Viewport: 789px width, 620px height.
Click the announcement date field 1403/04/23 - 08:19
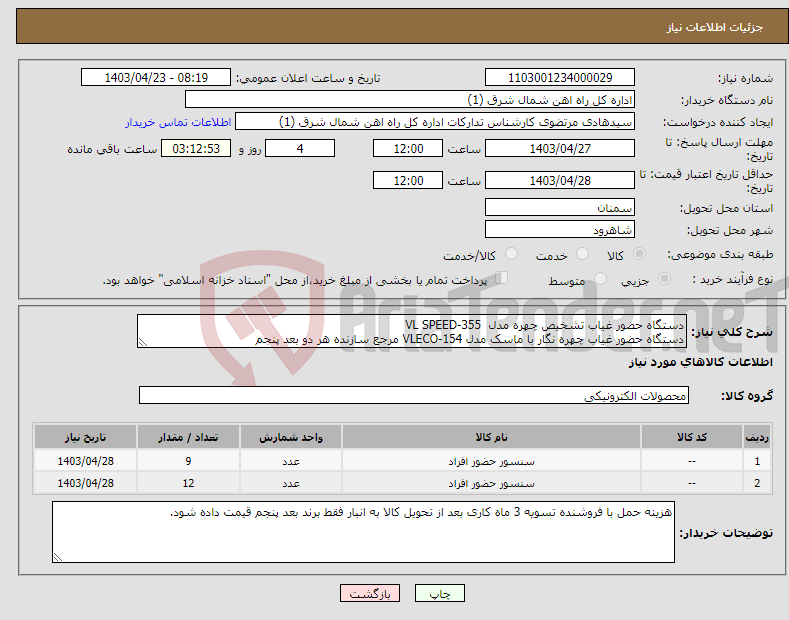pos(155,78)
